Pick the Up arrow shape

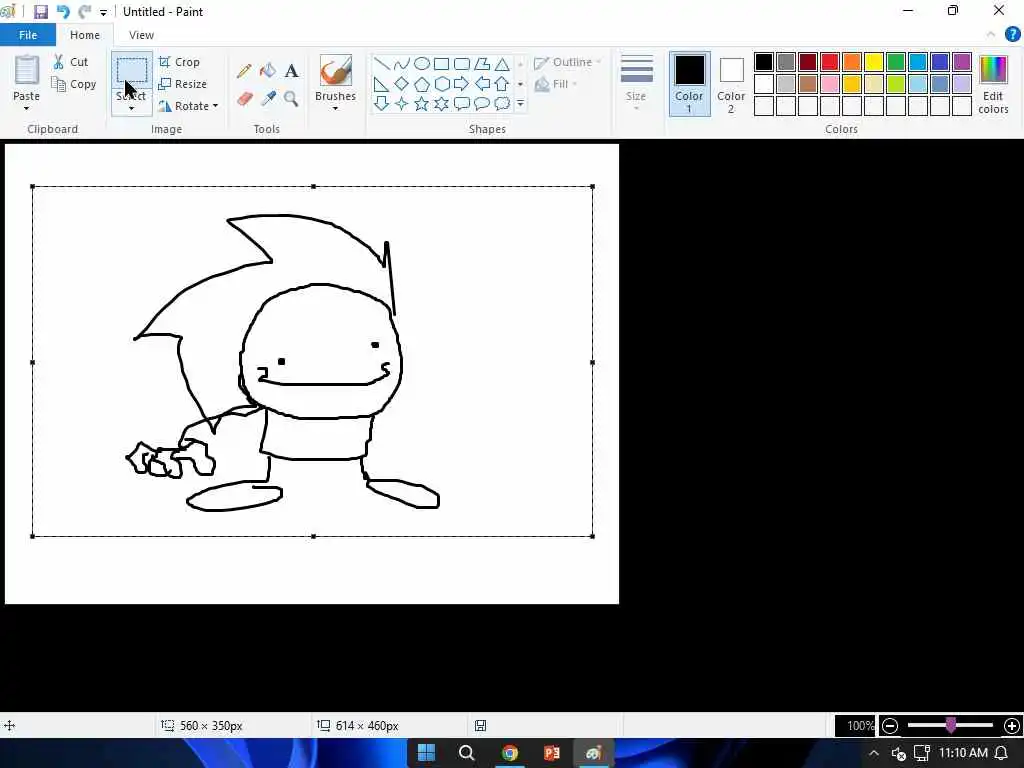coord(502,84)
